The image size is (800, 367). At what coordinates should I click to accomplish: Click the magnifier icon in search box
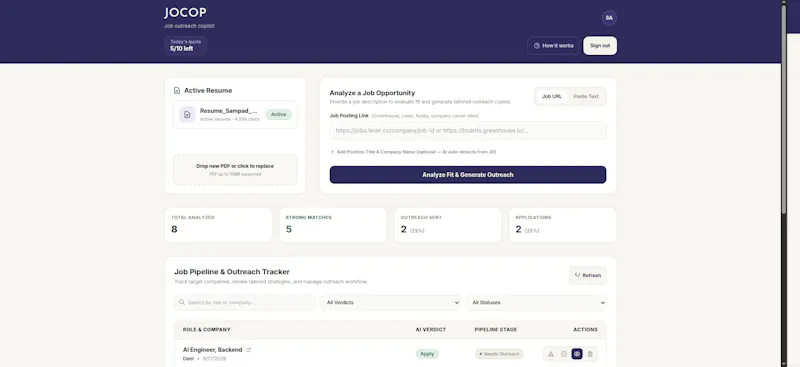(x=182, y=303)
